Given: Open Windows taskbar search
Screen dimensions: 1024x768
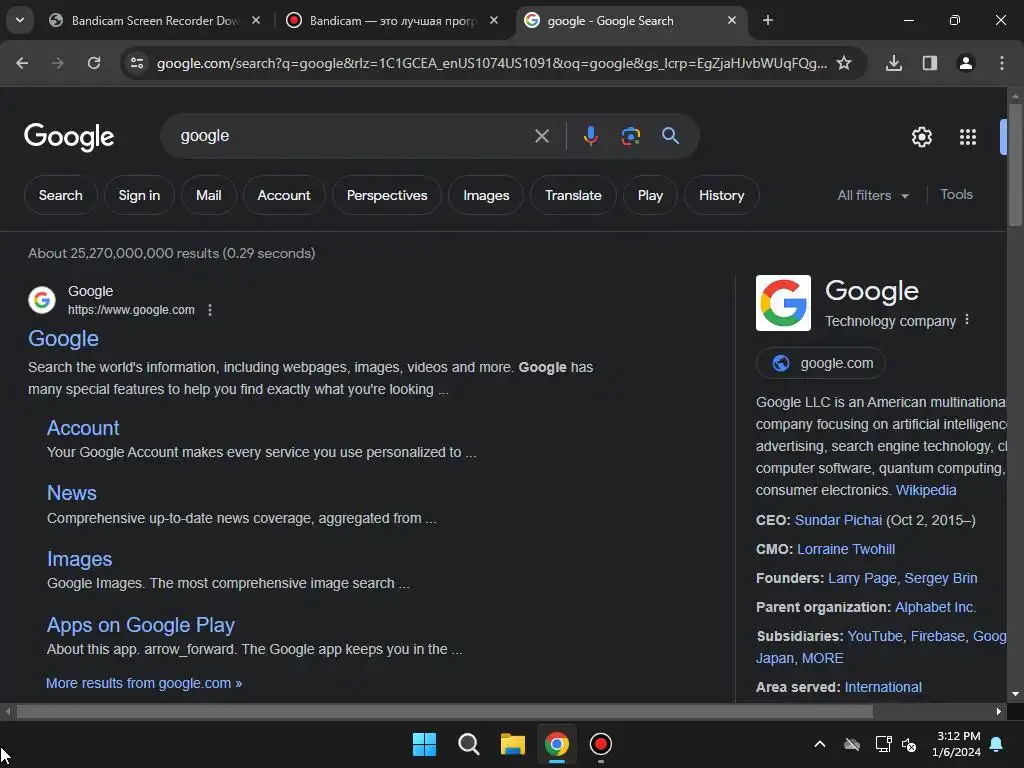Looking at the screenshot, I should click(x=468, y=744).
